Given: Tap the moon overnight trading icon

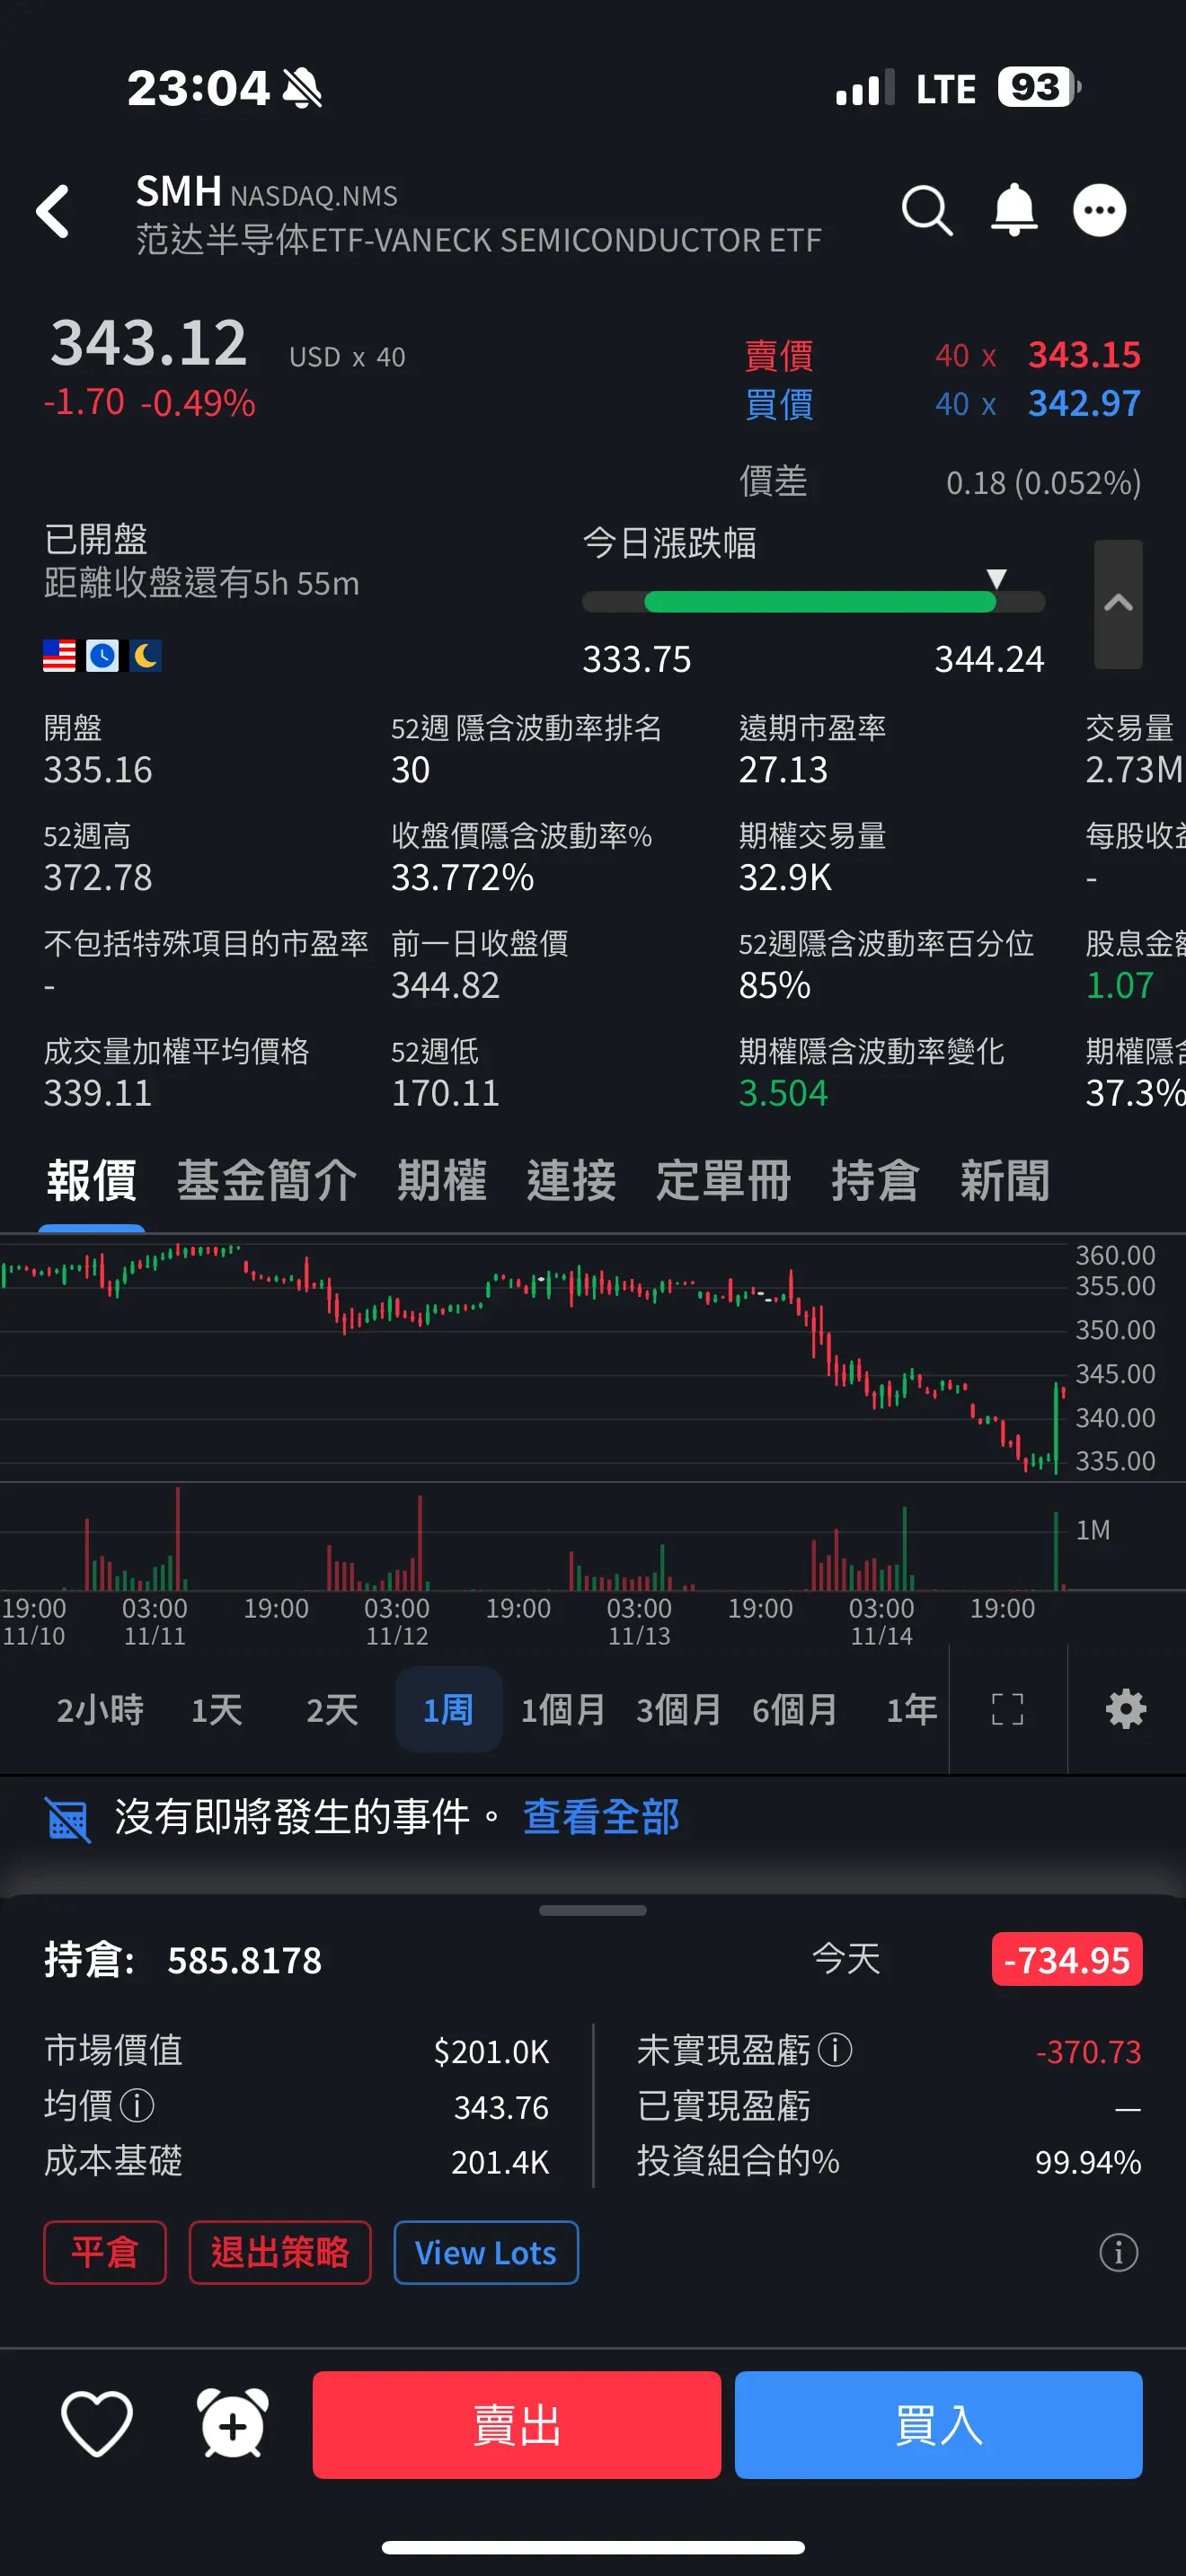Looking at the screenshot, I should click(145, 656).
